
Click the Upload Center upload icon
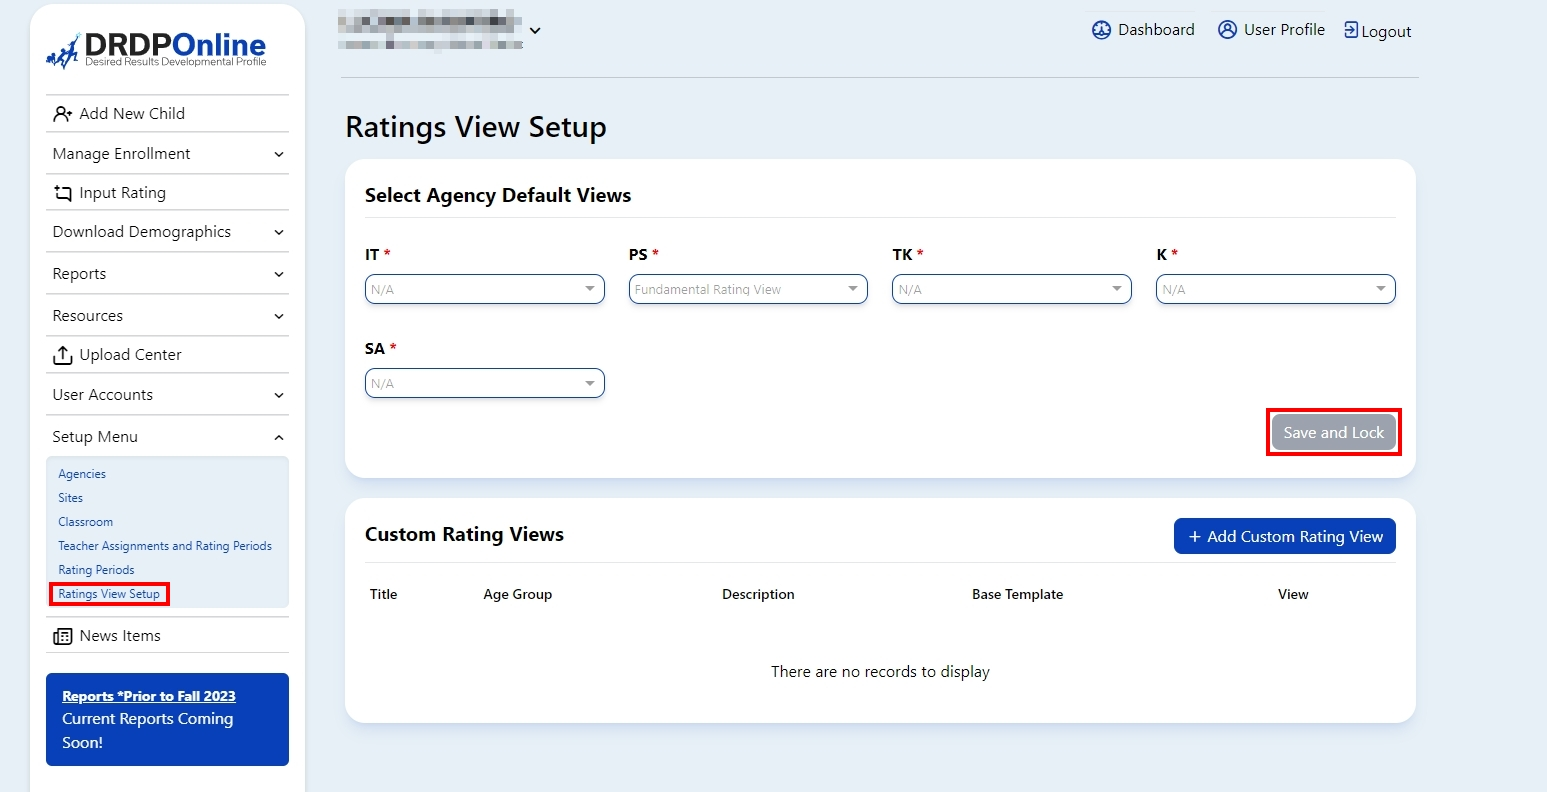63,355
